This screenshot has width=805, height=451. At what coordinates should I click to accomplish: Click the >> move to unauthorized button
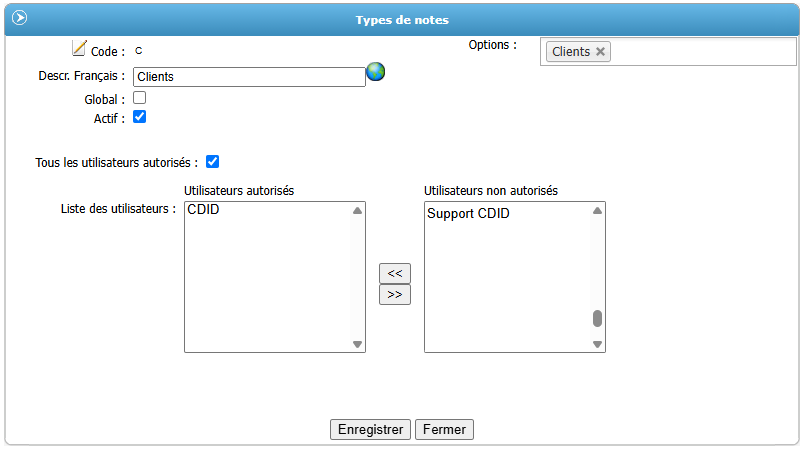point(395,295)
